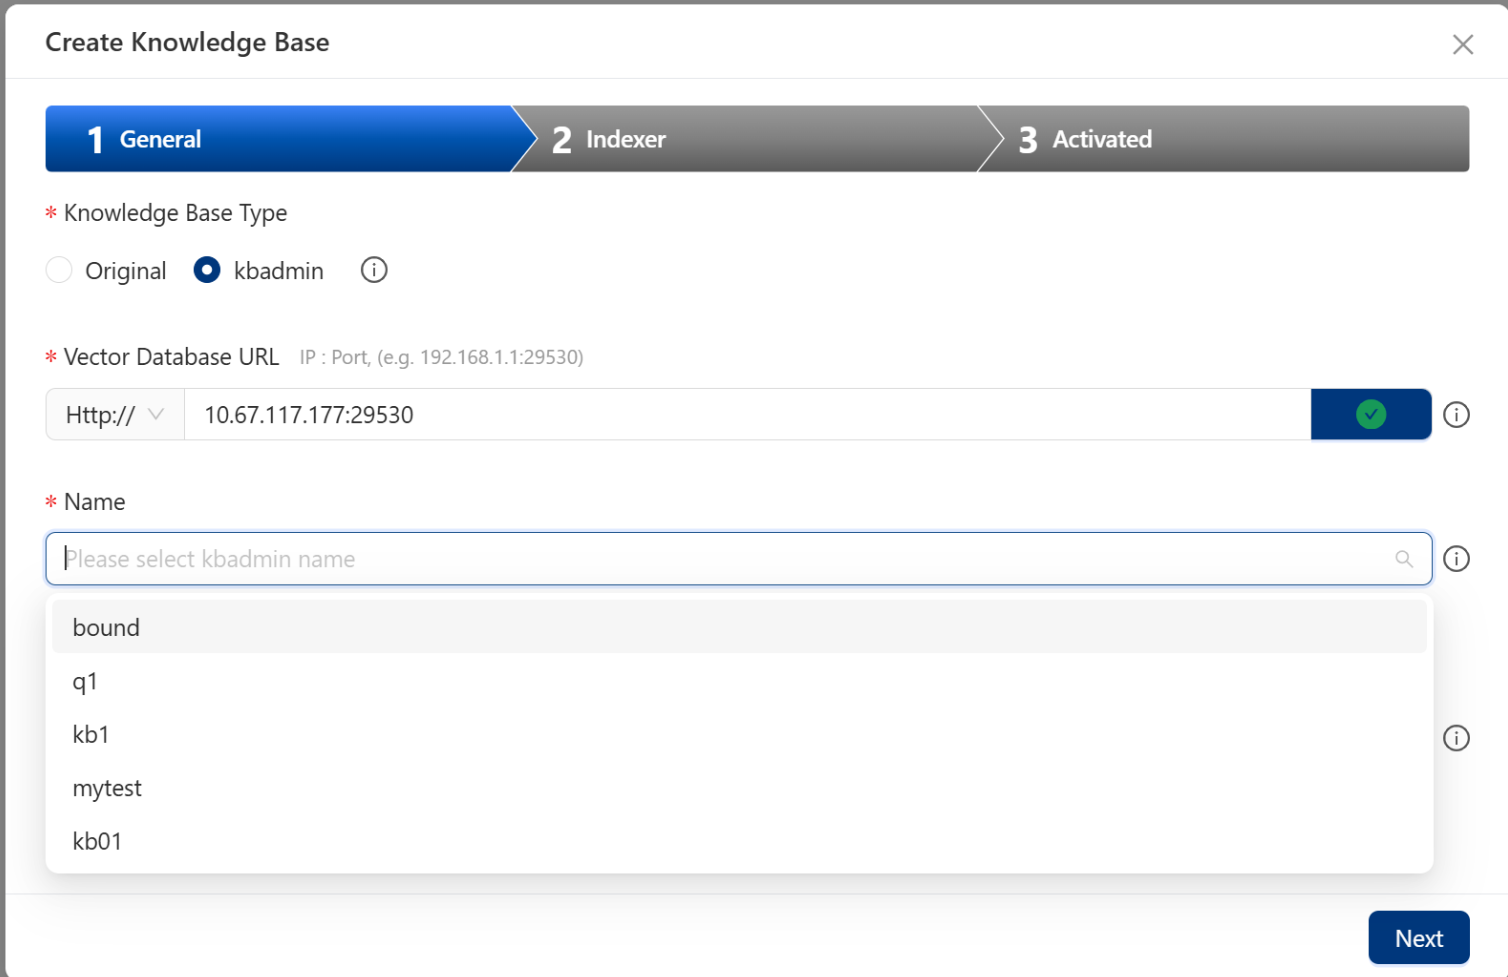
Task: Choose 'bound' from the name list
Action: [106, 628]
